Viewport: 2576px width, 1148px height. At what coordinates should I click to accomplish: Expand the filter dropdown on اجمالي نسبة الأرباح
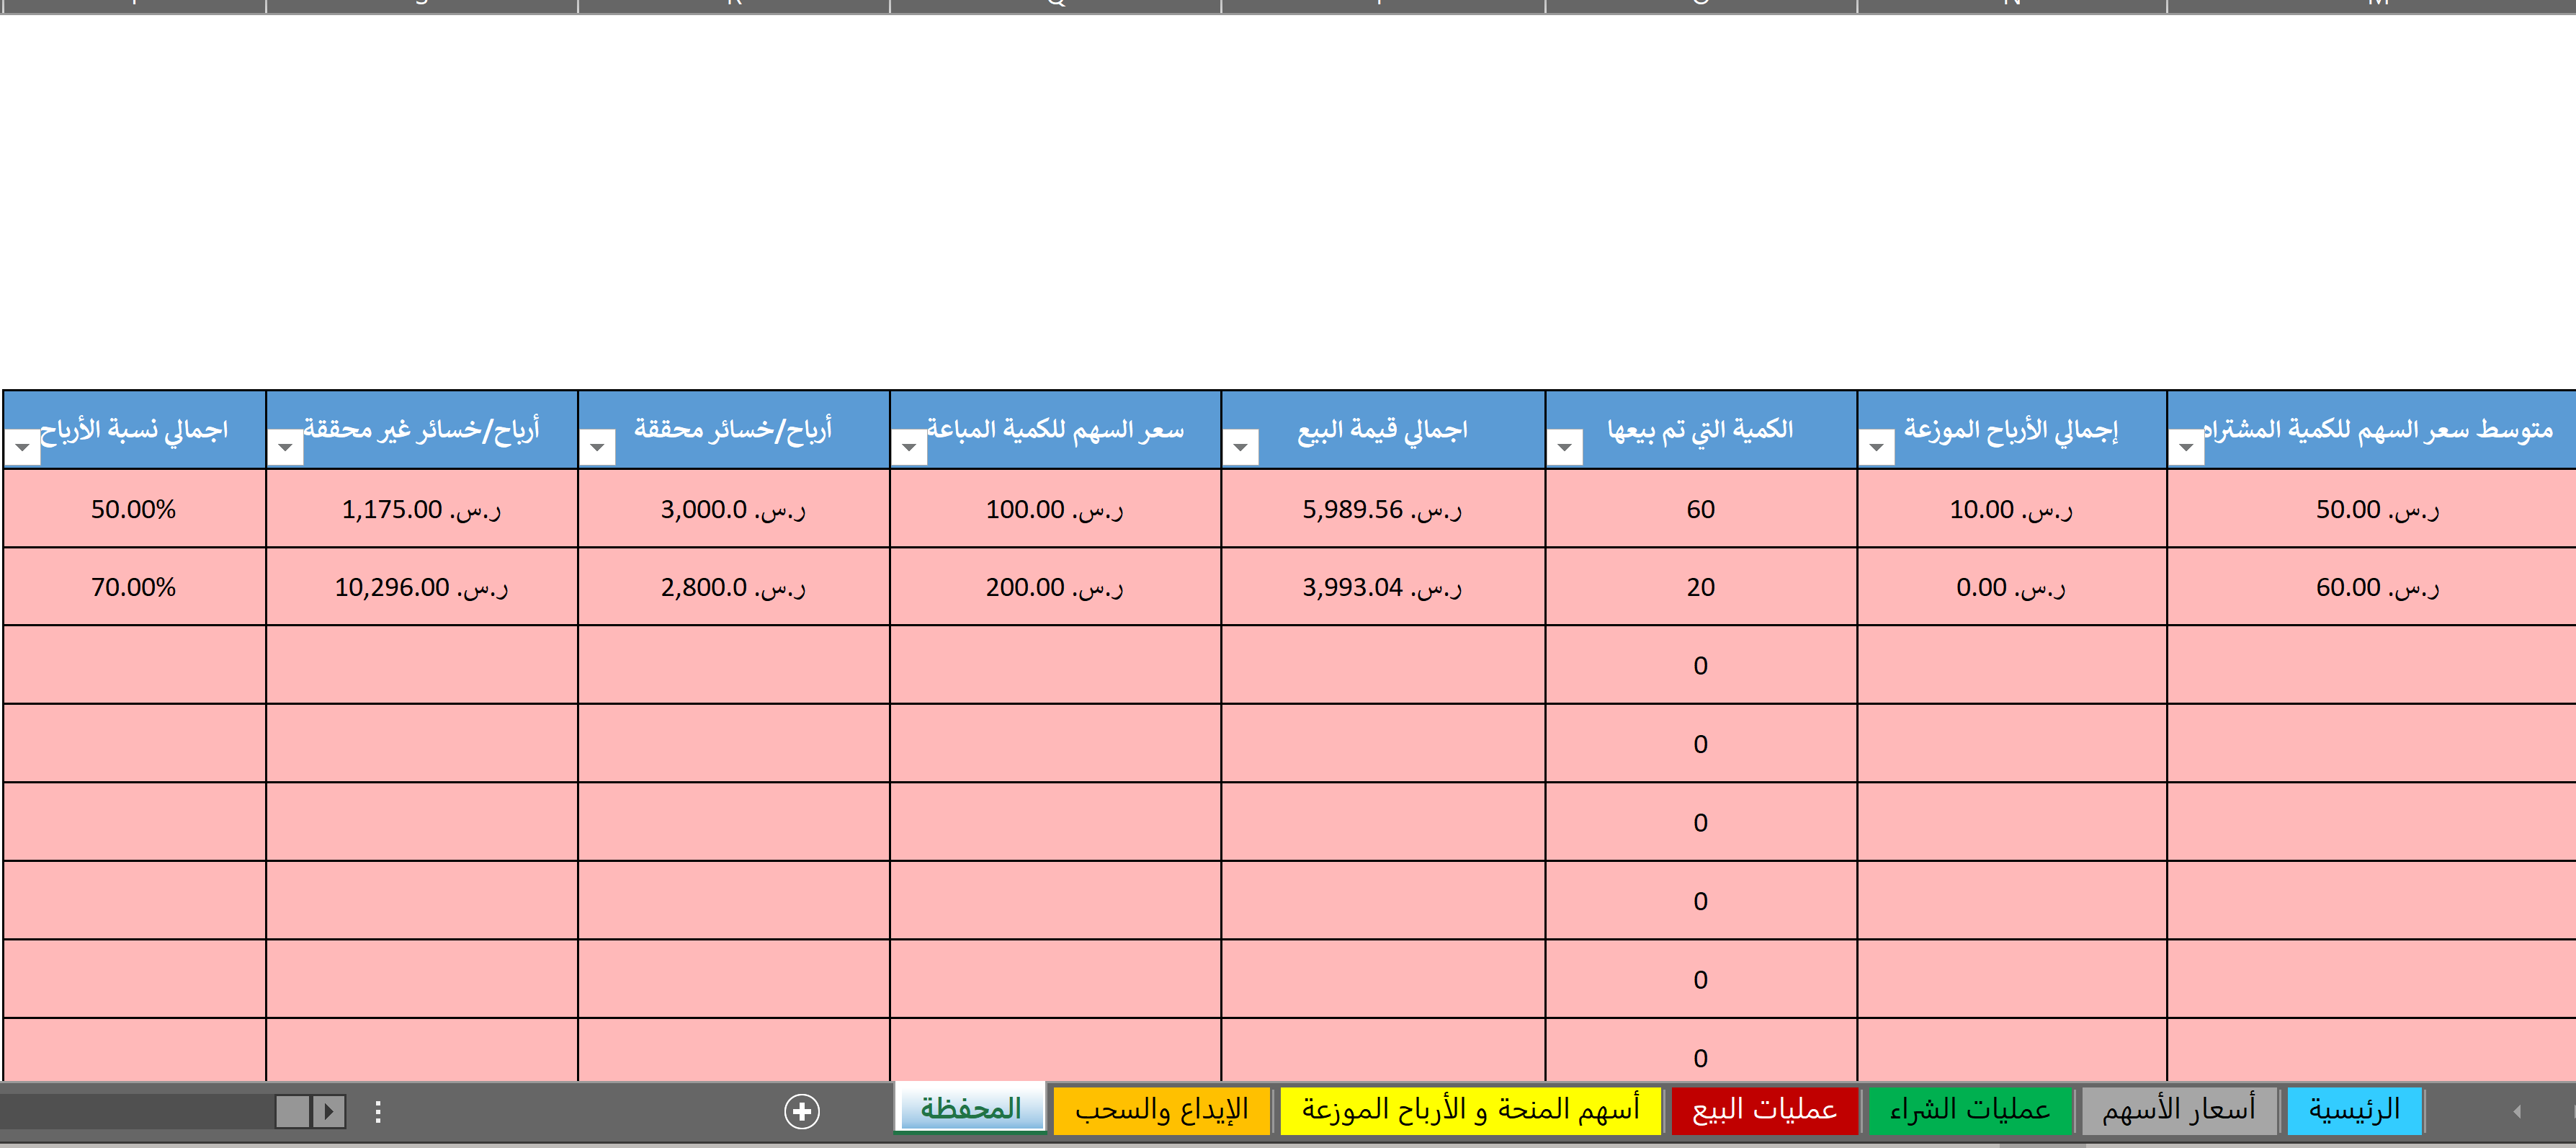pyautogui.click(x=23, y=449)
